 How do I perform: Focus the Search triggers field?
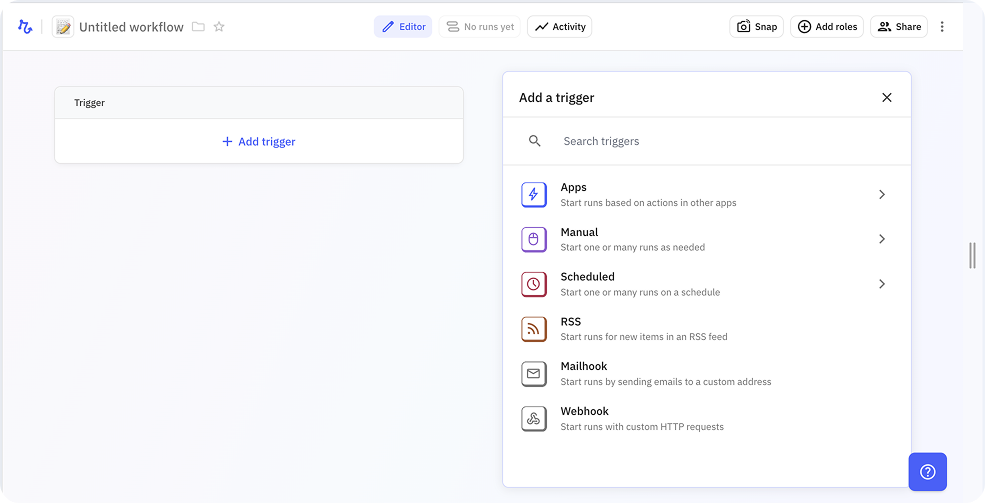pyautogui.click(x=707, y=141)
